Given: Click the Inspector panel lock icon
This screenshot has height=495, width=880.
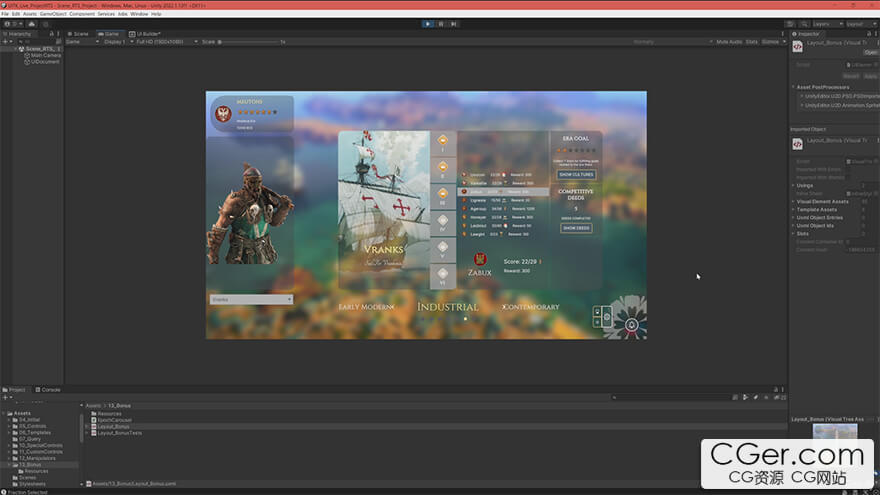Looking at the screenshot, I should point(869,34).
